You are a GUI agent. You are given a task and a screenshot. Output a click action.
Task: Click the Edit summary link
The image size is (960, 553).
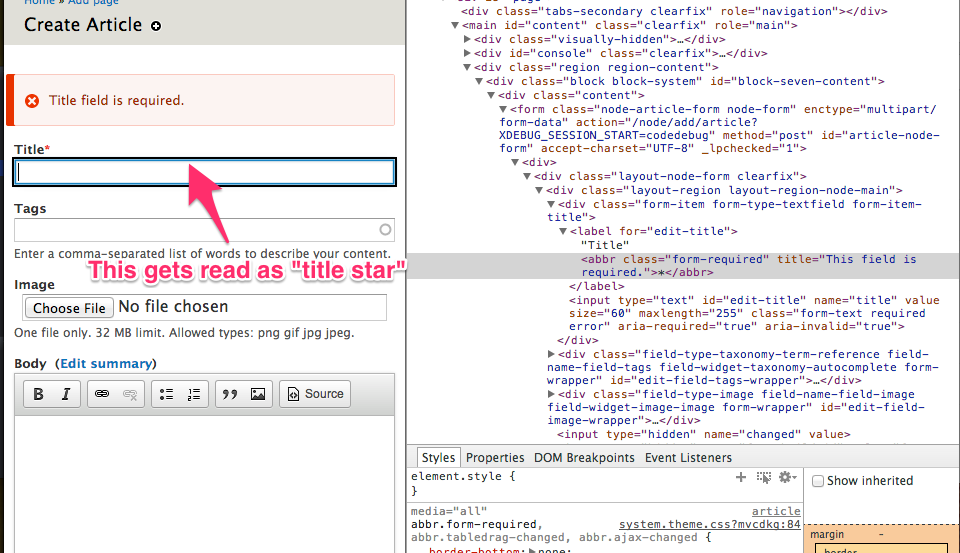click(106, 363)
